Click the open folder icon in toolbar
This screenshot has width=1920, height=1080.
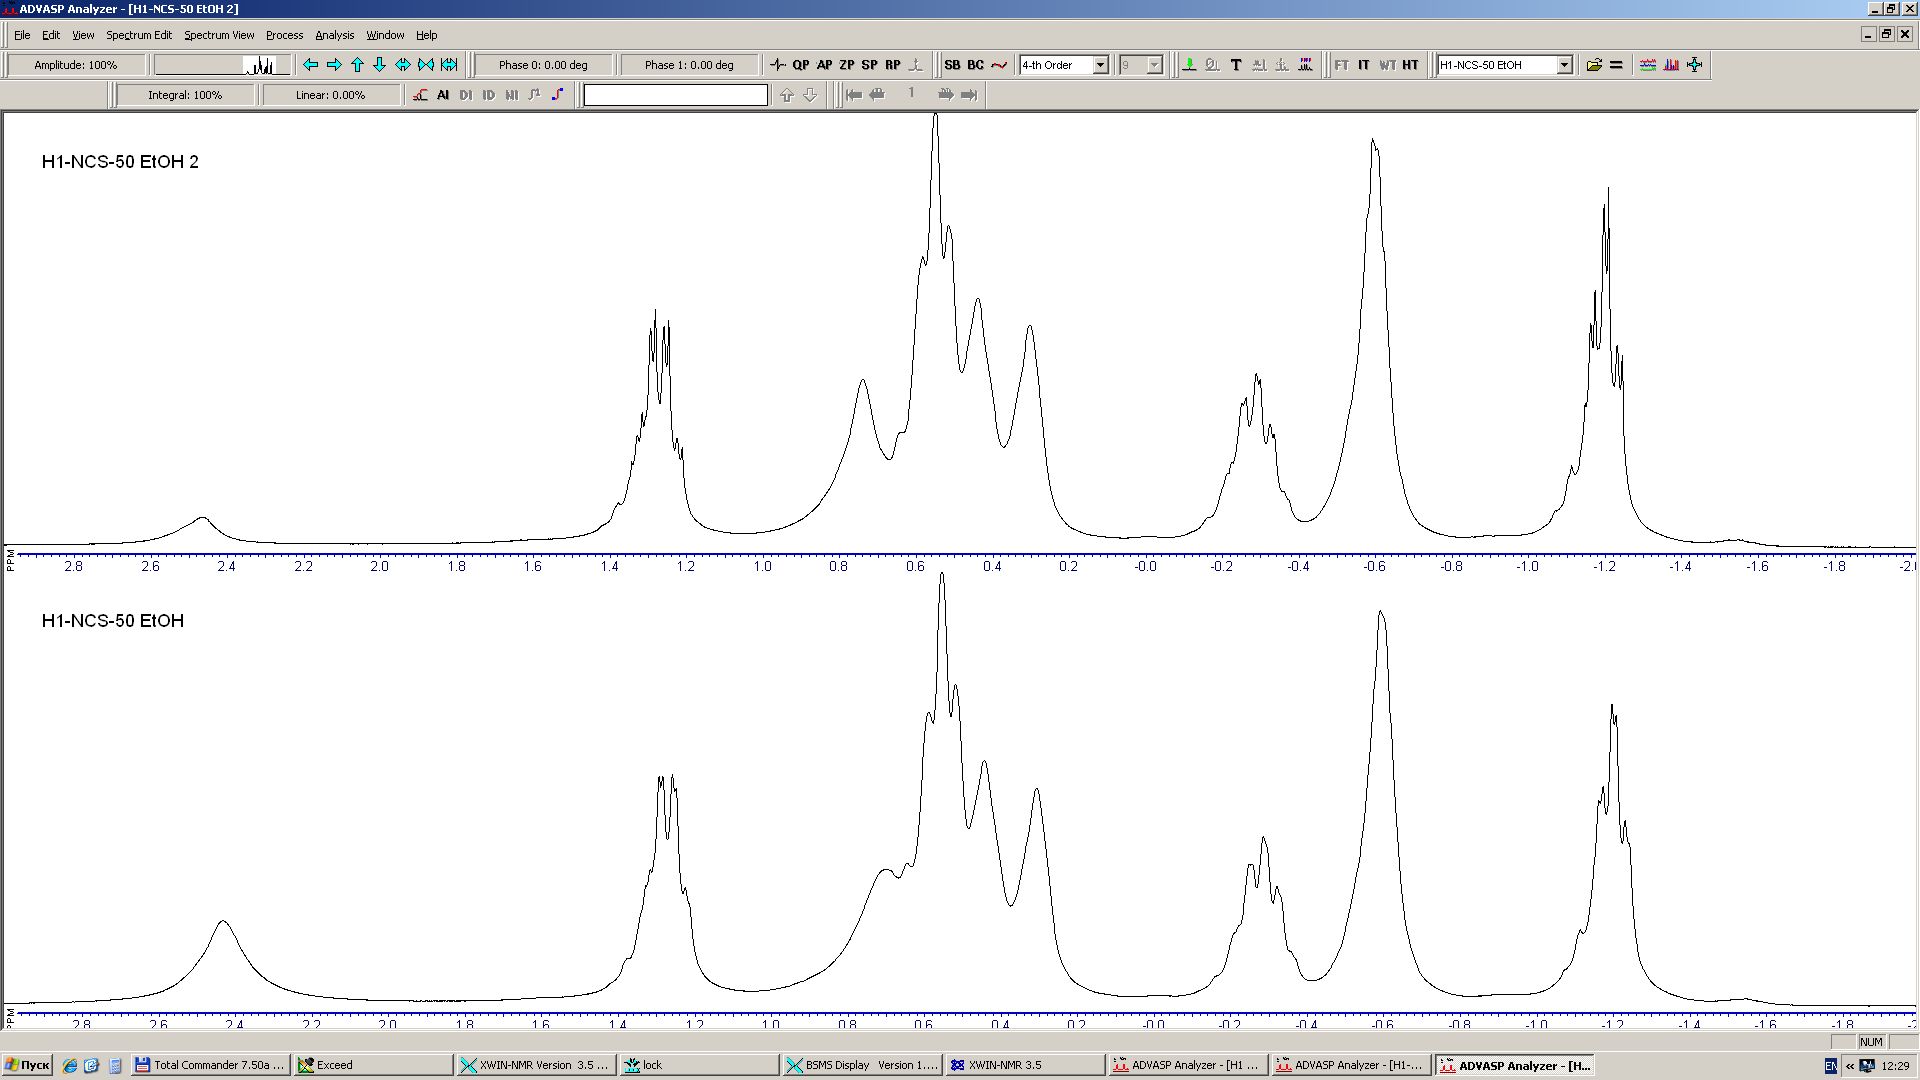pyautogui.click(x=1594, y=65)
